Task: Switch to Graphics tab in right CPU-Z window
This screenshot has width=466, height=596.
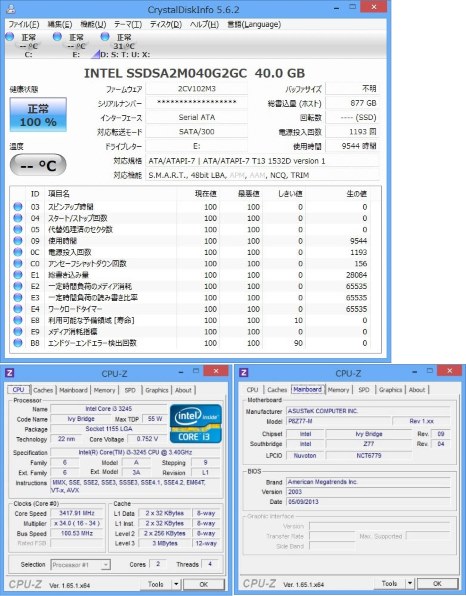Action: (x=390, y=390)
